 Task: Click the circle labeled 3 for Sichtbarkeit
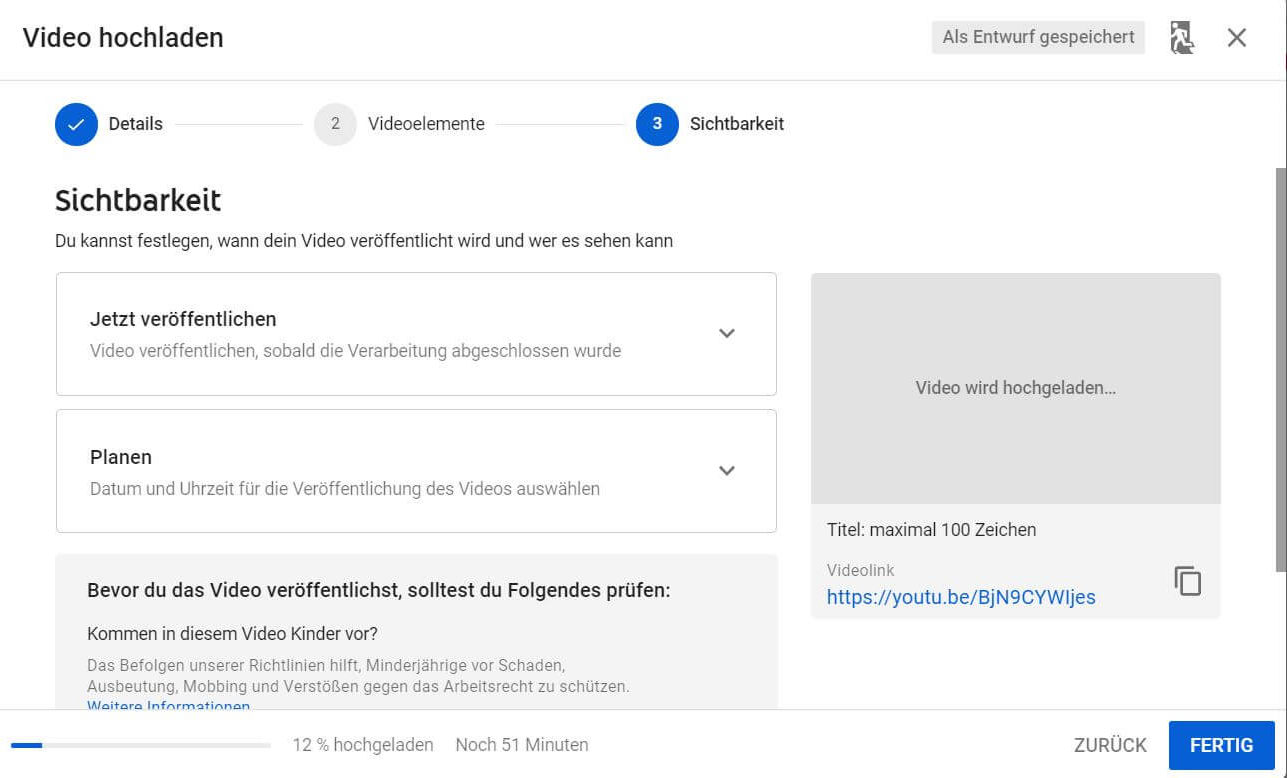(x=655, y=124)
